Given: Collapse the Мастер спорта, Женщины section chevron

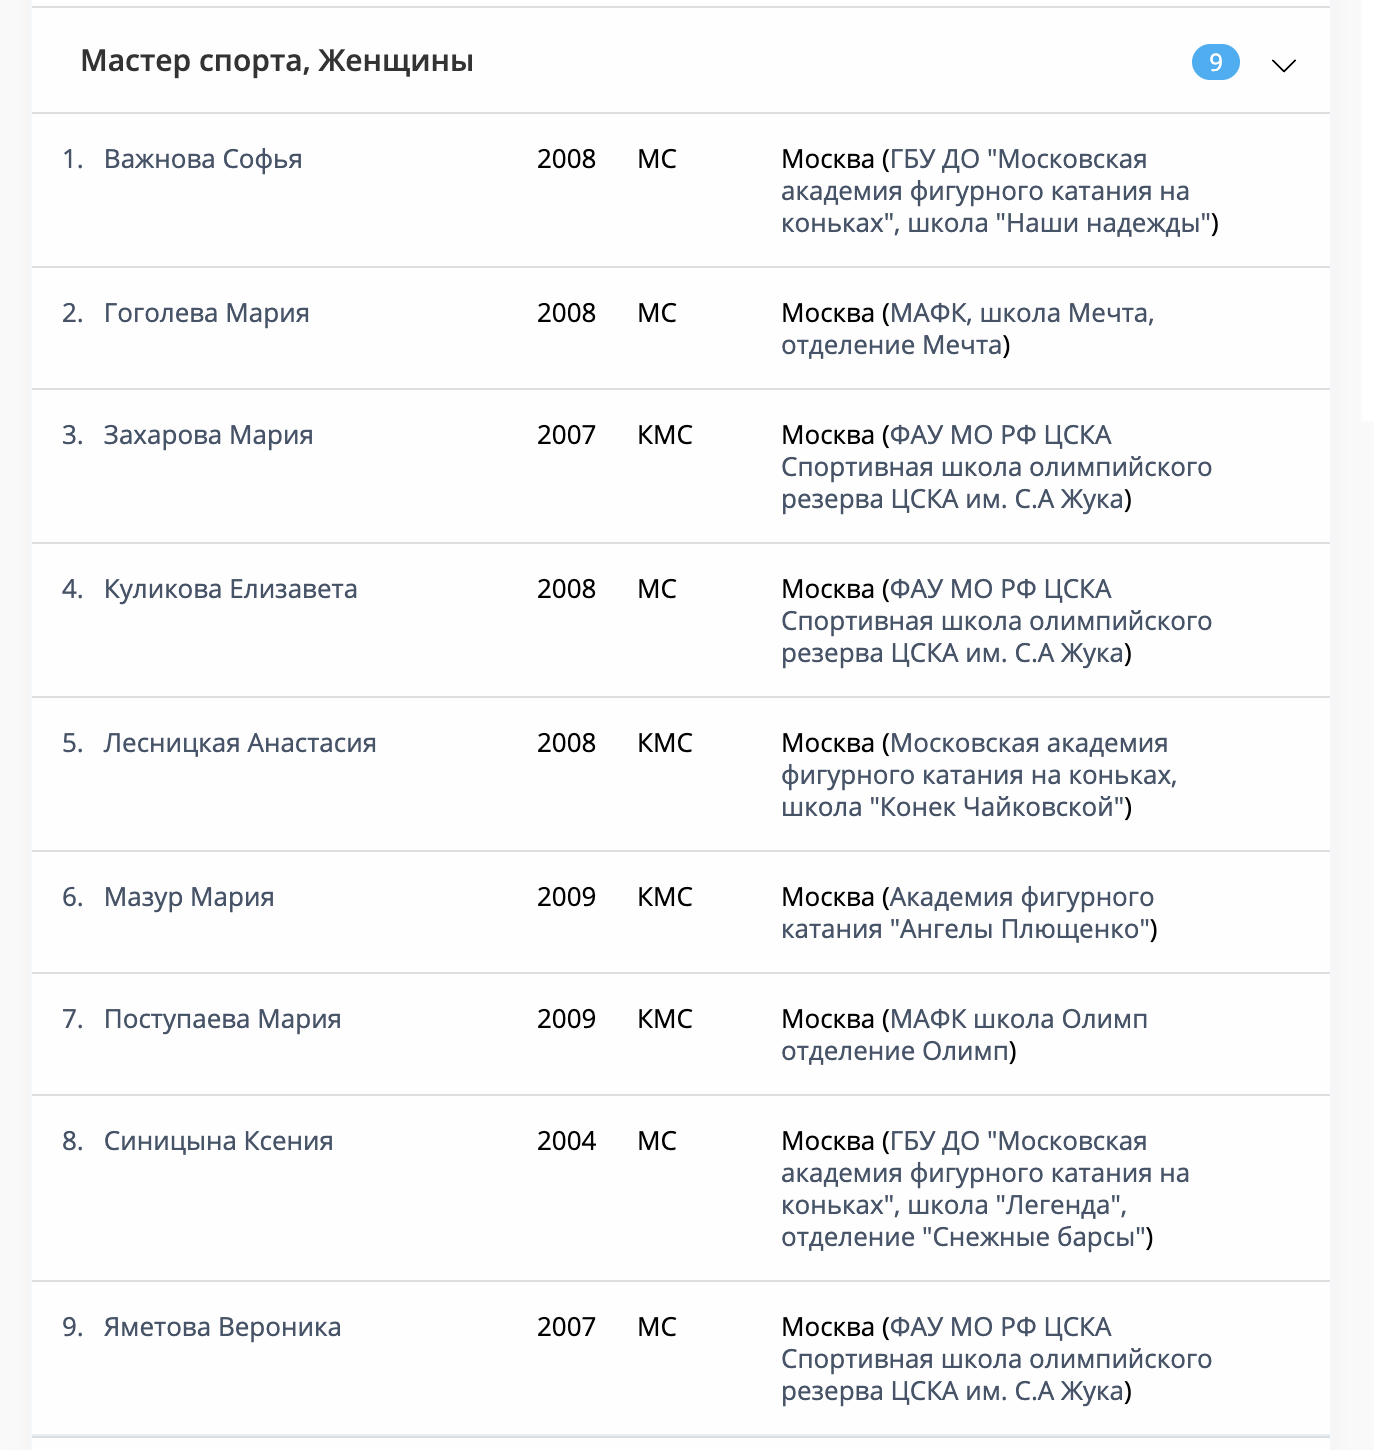Looking at the screenshot, I should 1283,65.
